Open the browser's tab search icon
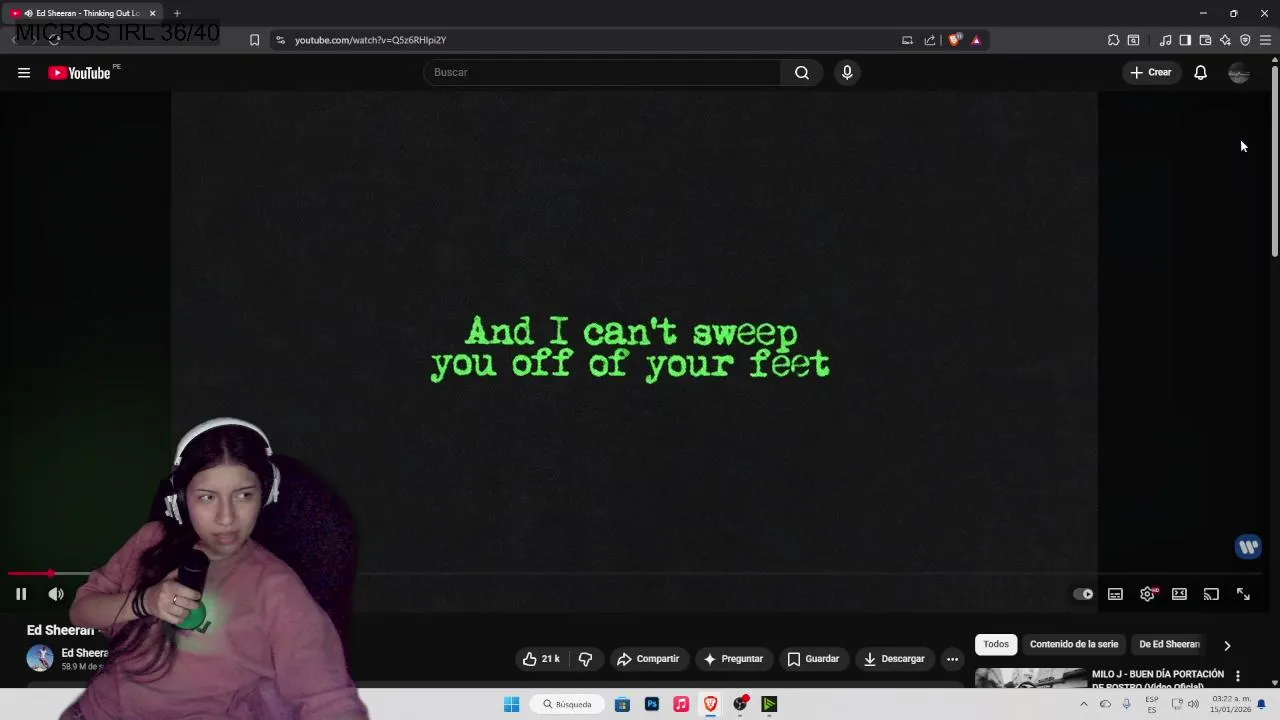 [1133, 40]
